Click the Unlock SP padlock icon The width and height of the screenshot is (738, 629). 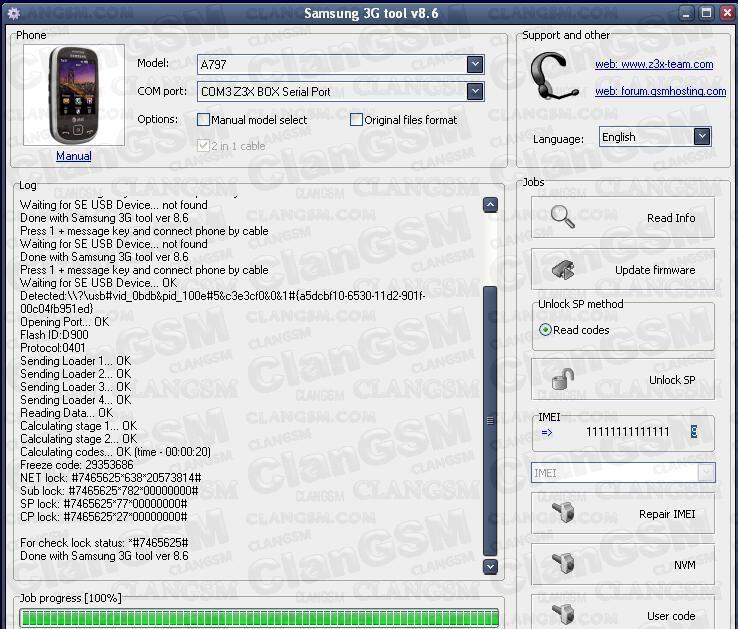(563, 379)
